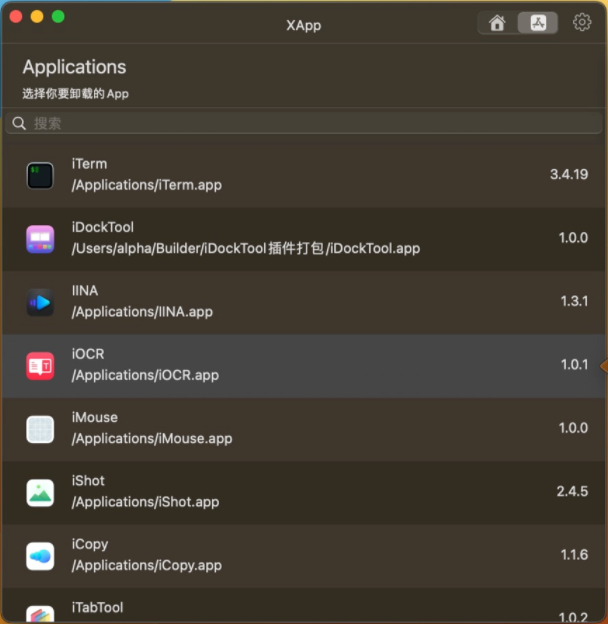Screen dimensions: 608x624
Task: Click version 1.0.1 of iOCR
Action: pyautogui.click(x=574, y=365)
